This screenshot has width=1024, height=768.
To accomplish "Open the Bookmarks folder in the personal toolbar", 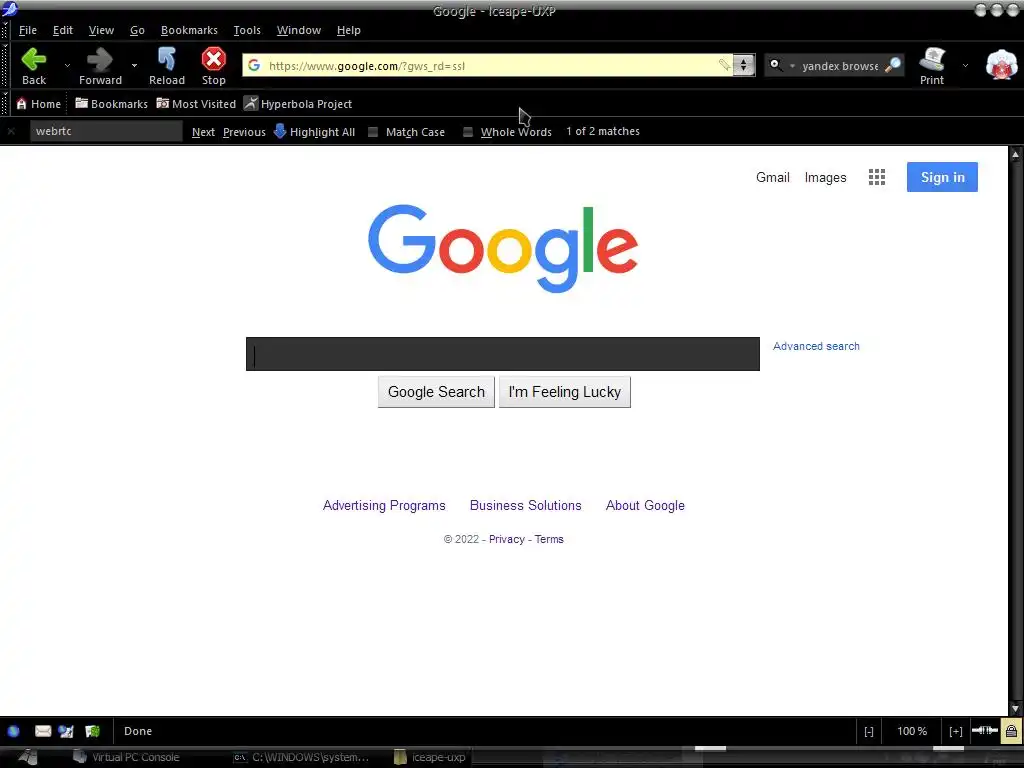I will (x=111, y=104).
